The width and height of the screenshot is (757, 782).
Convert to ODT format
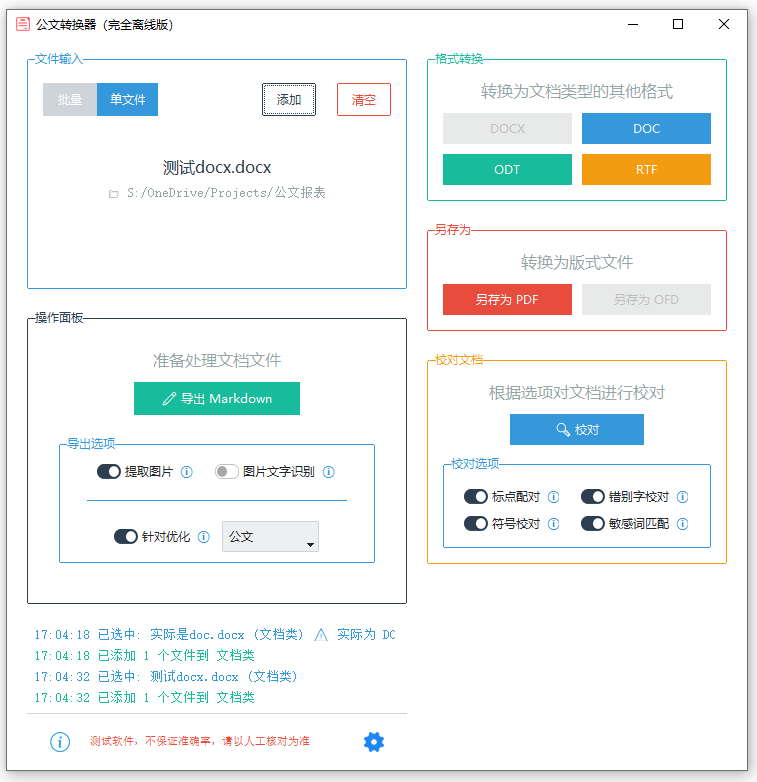click(507, 169)
